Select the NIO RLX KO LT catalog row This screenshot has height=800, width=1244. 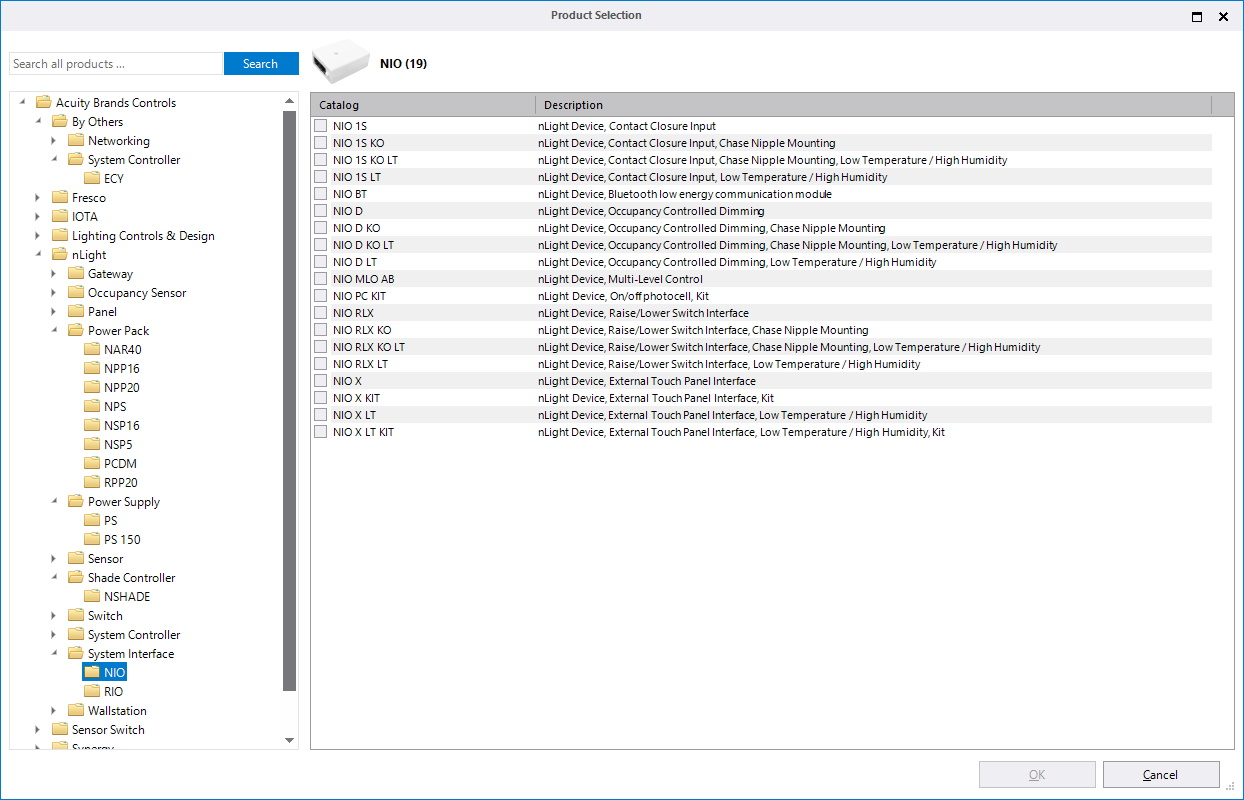[761, 347]
